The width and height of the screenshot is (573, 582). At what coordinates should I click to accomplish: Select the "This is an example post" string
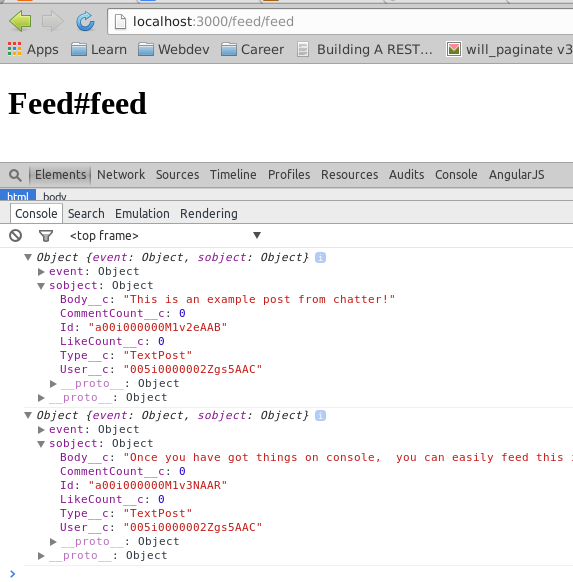point(259,299)
